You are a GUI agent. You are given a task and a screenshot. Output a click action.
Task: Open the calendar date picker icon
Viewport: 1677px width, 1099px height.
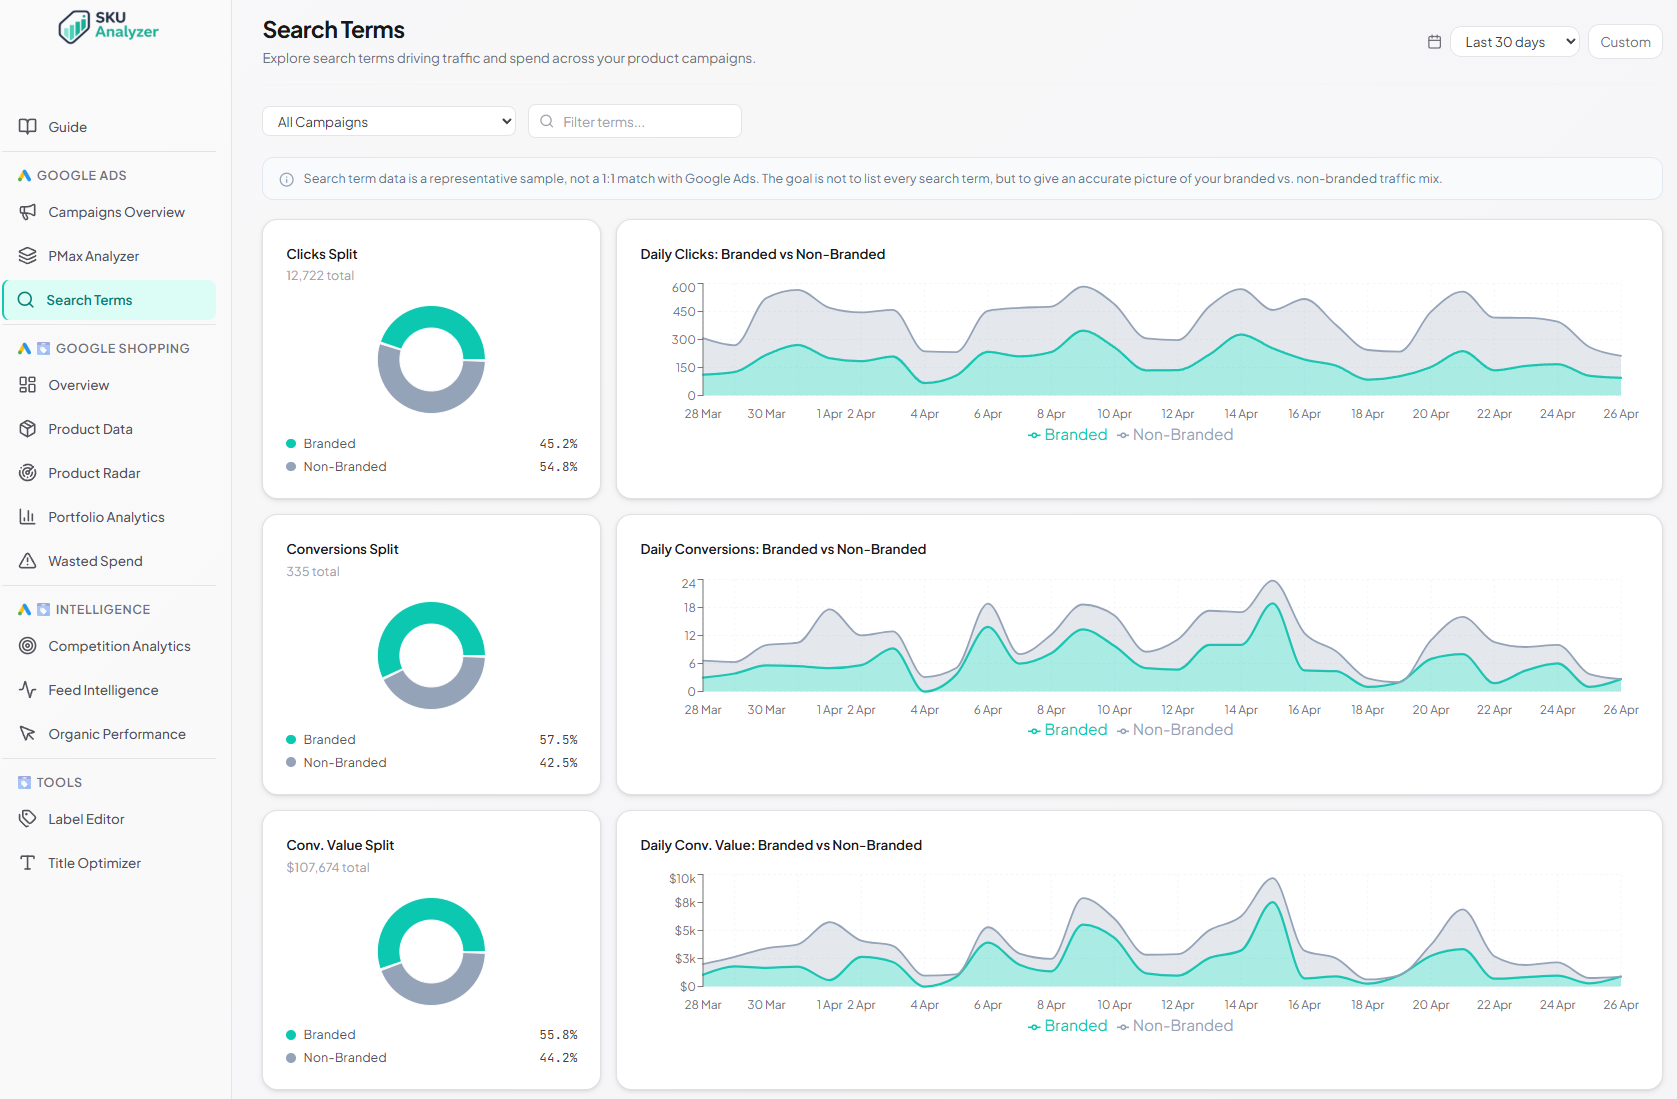tap(1434, 41)
